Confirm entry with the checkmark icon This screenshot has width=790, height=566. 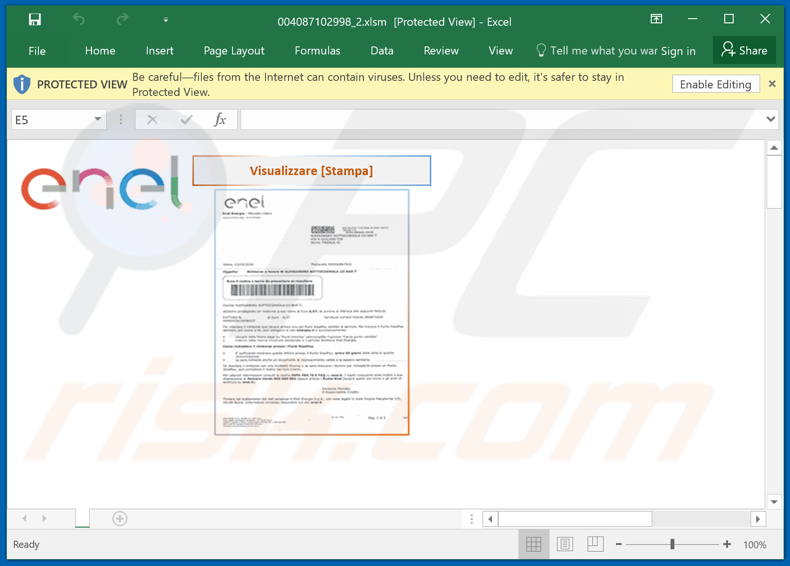click(186, 120)
